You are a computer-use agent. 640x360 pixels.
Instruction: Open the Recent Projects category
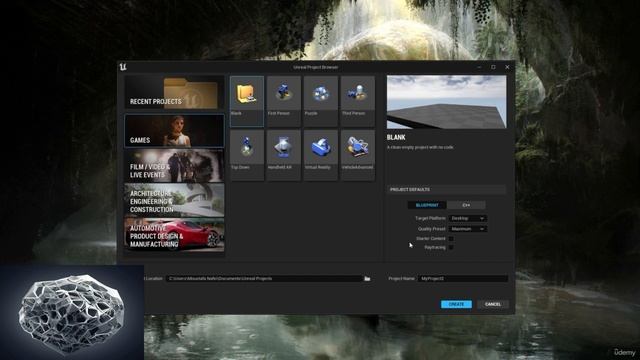(x=174, y=93)
